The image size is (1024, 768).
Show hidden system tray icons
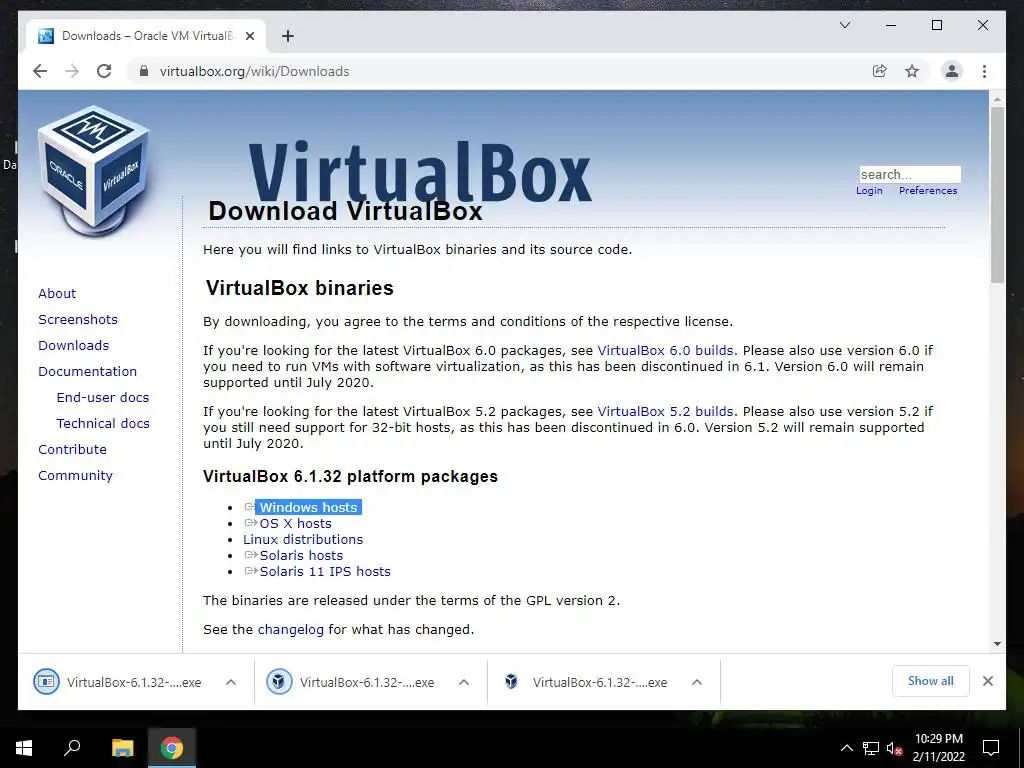846,748
